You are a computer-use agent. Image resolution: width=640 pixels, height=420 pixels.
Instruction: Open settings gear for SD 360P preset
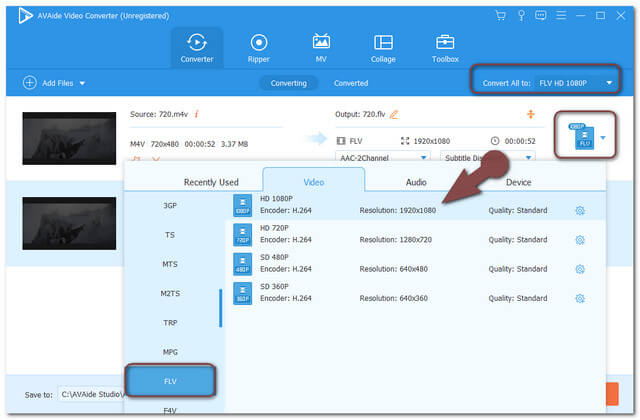[x=580, y=298]
